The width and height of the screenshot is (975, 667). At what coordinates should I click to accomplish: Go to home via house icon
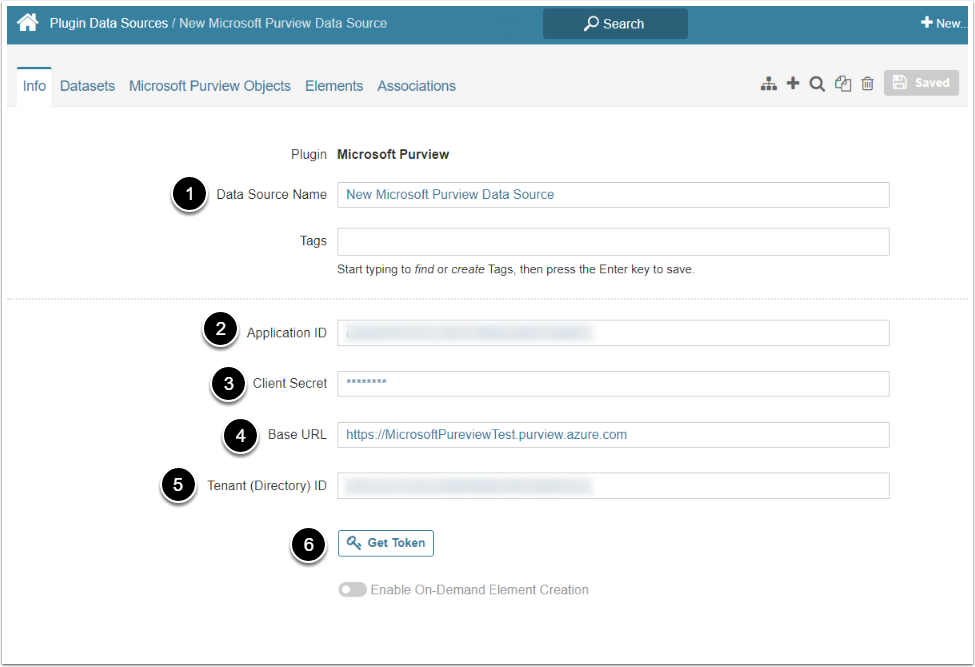coord(27,23)
